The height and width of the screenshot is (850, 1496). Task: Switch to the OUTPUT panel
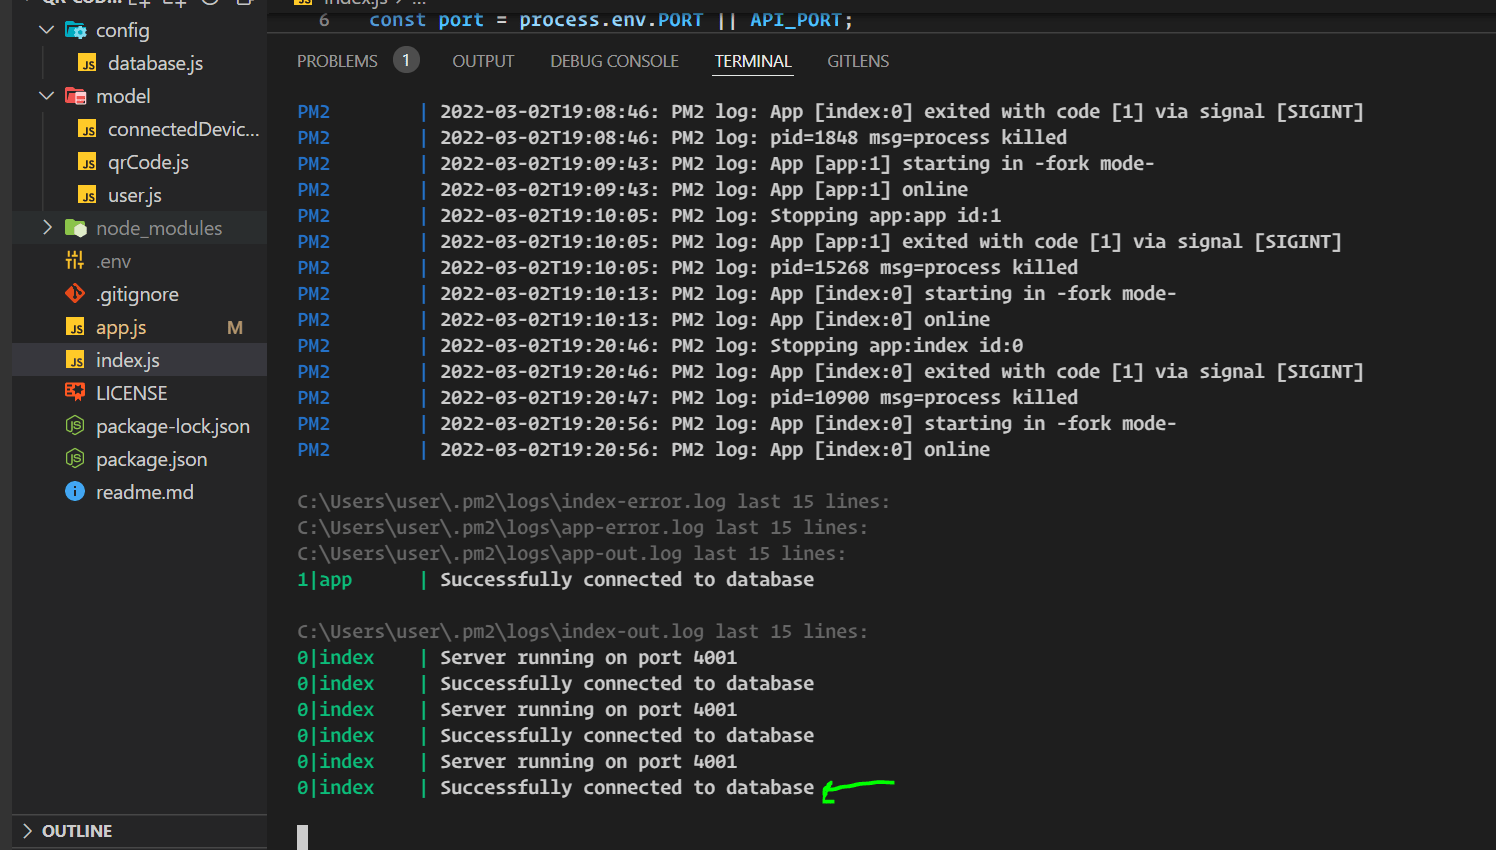tap(483, 60)
